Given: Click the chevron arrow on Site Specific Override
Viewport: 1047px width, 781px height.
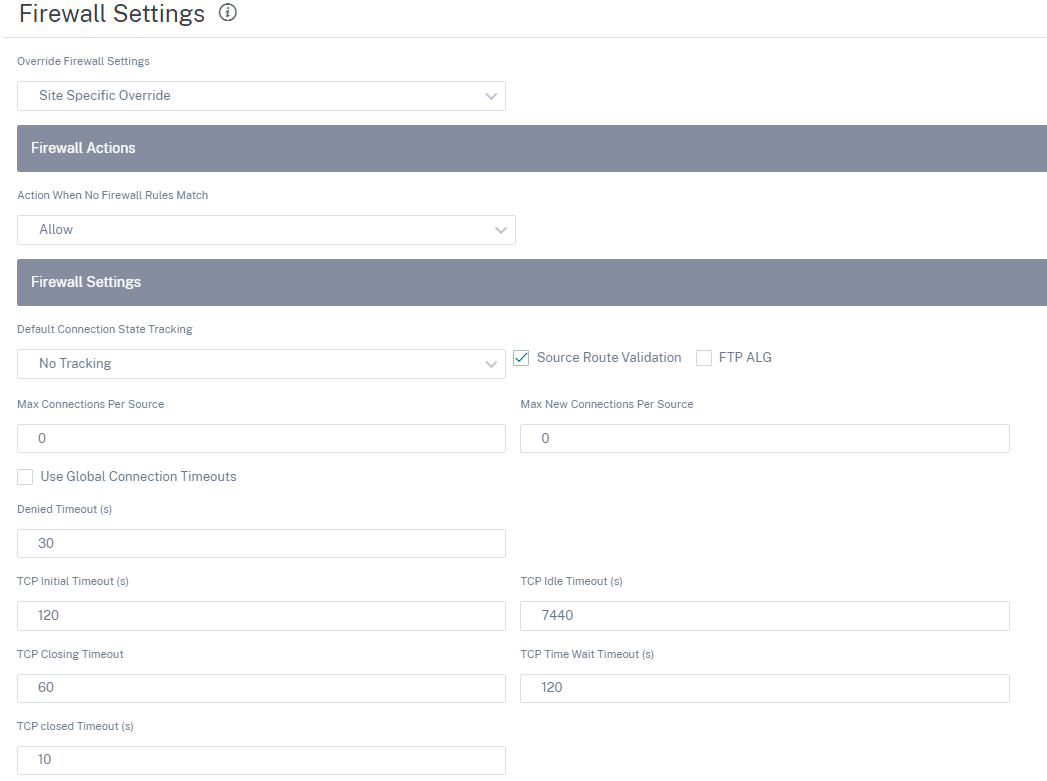Looking at the screenshot, I should coord(491,96).
